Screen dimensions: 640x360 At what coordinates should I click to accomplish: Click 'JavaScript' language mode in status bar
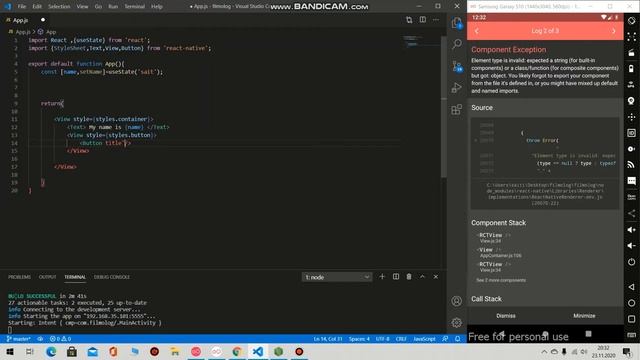point(424,339)
